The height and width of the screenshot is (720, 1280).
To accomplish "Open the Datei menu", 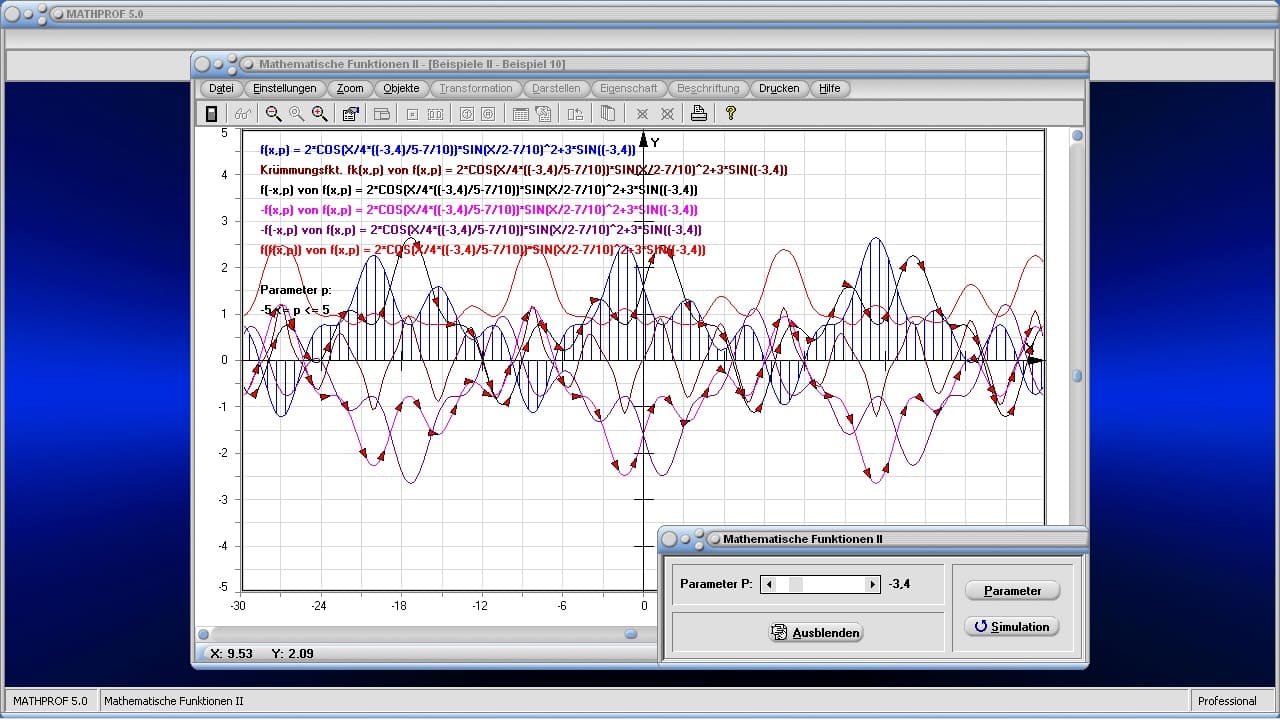I will 221,88.
